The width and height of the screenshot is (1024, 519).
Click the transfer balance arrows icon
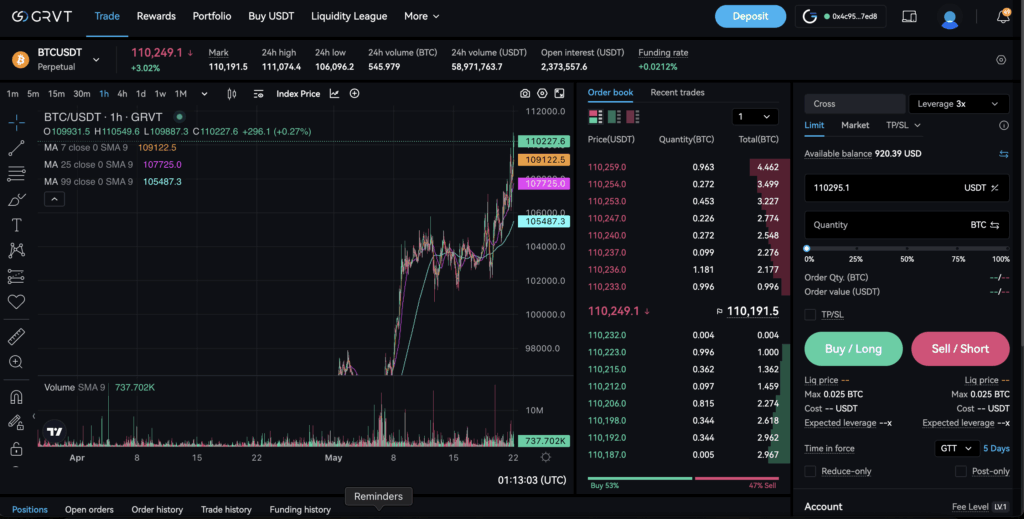point(1004,154)
